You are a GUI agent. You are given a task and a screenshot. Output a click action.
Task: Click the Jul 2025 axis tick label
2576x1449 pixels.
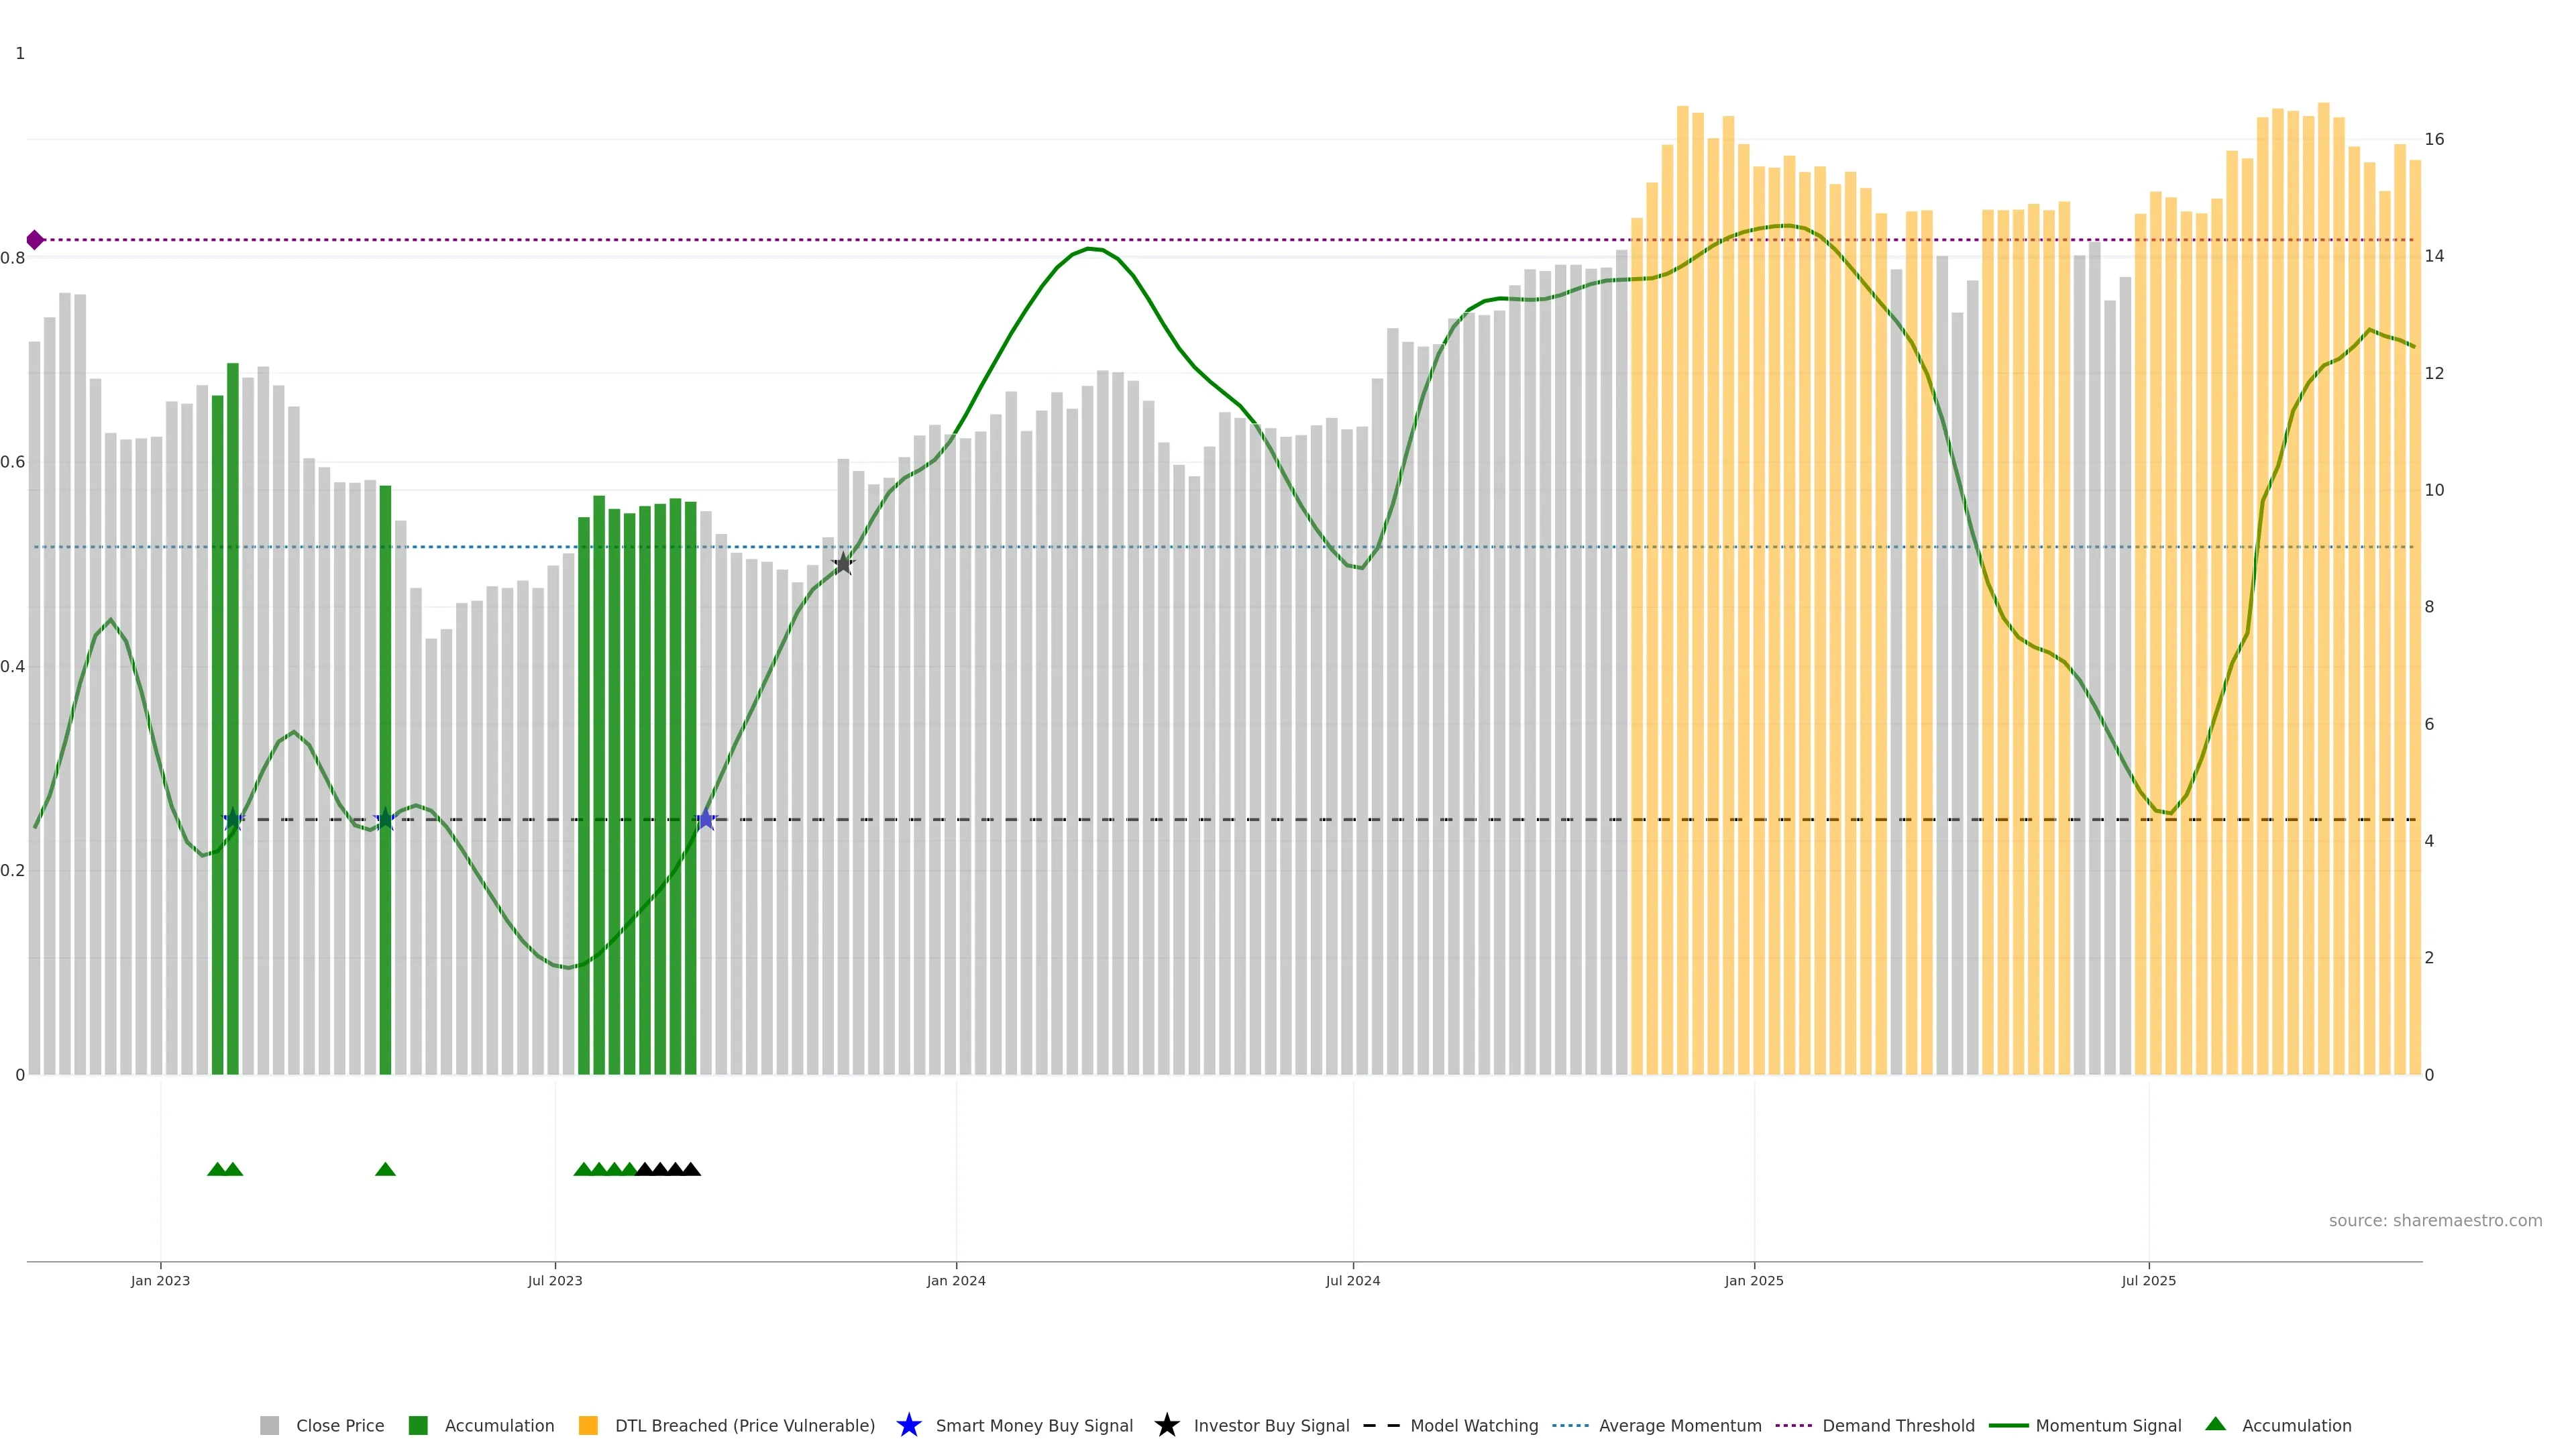2148,1280
